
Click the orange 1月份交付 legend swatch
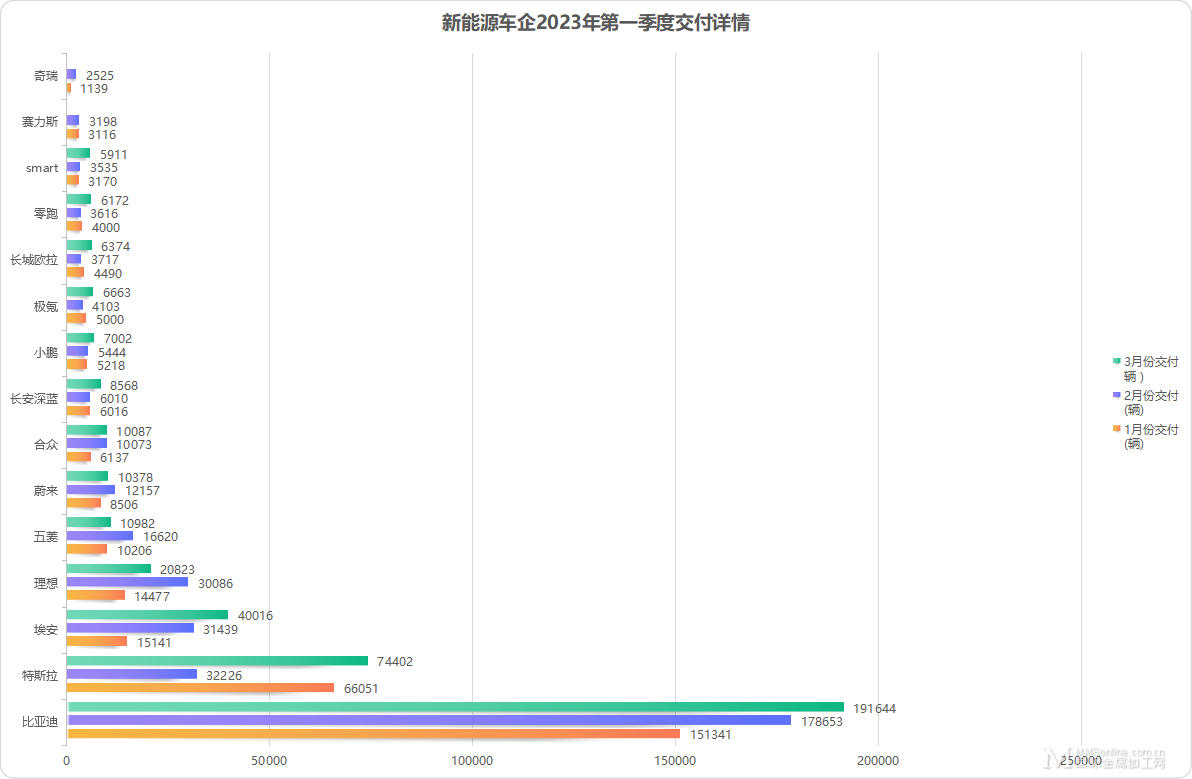pos(1117,429)
